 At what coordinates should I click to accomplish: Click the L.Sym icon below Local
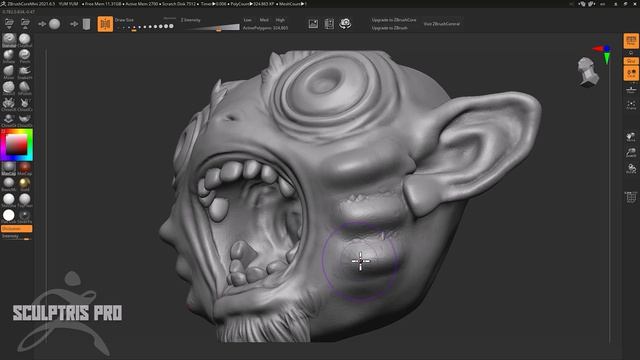tap(631, 89)
